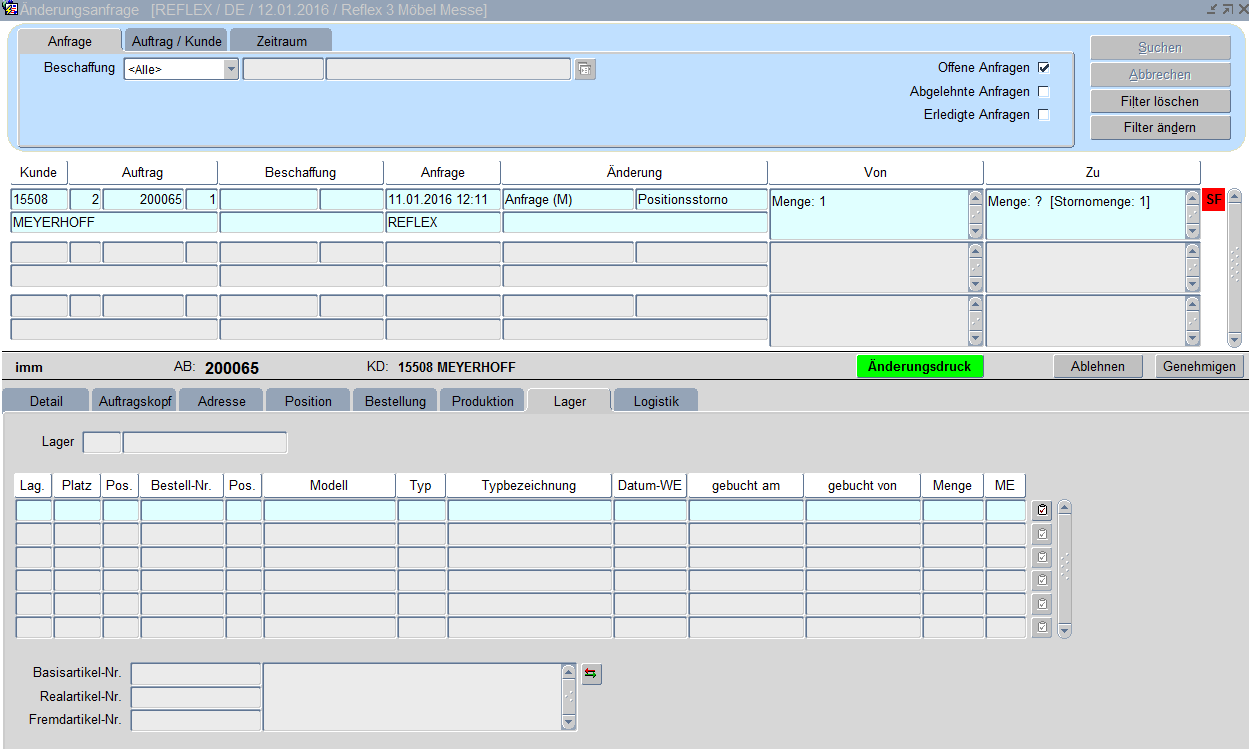
Task: Switch to the Auftrag / Kunde tab
Action: coord(175,41)
